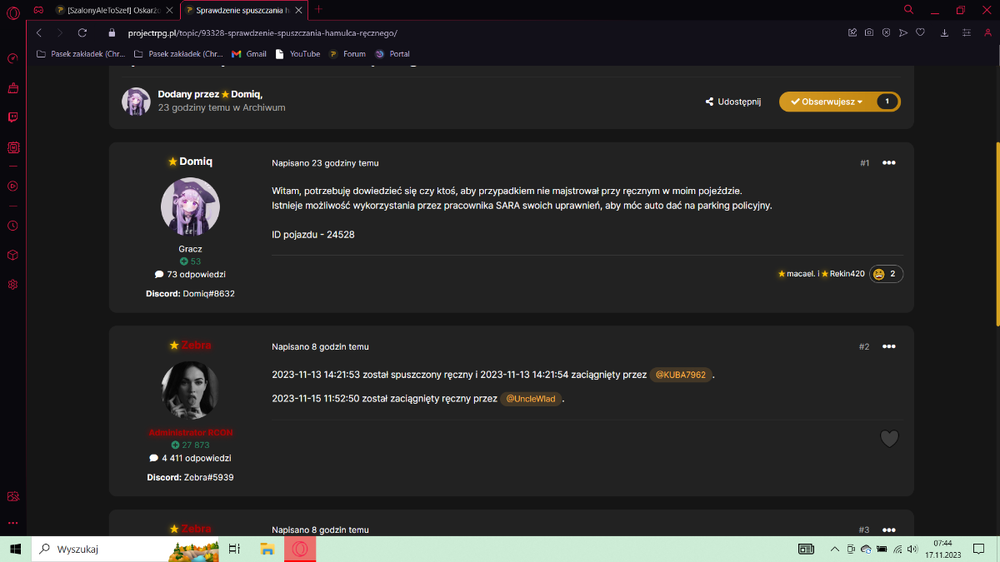Open the Archiwum category link

coord(263,108)
